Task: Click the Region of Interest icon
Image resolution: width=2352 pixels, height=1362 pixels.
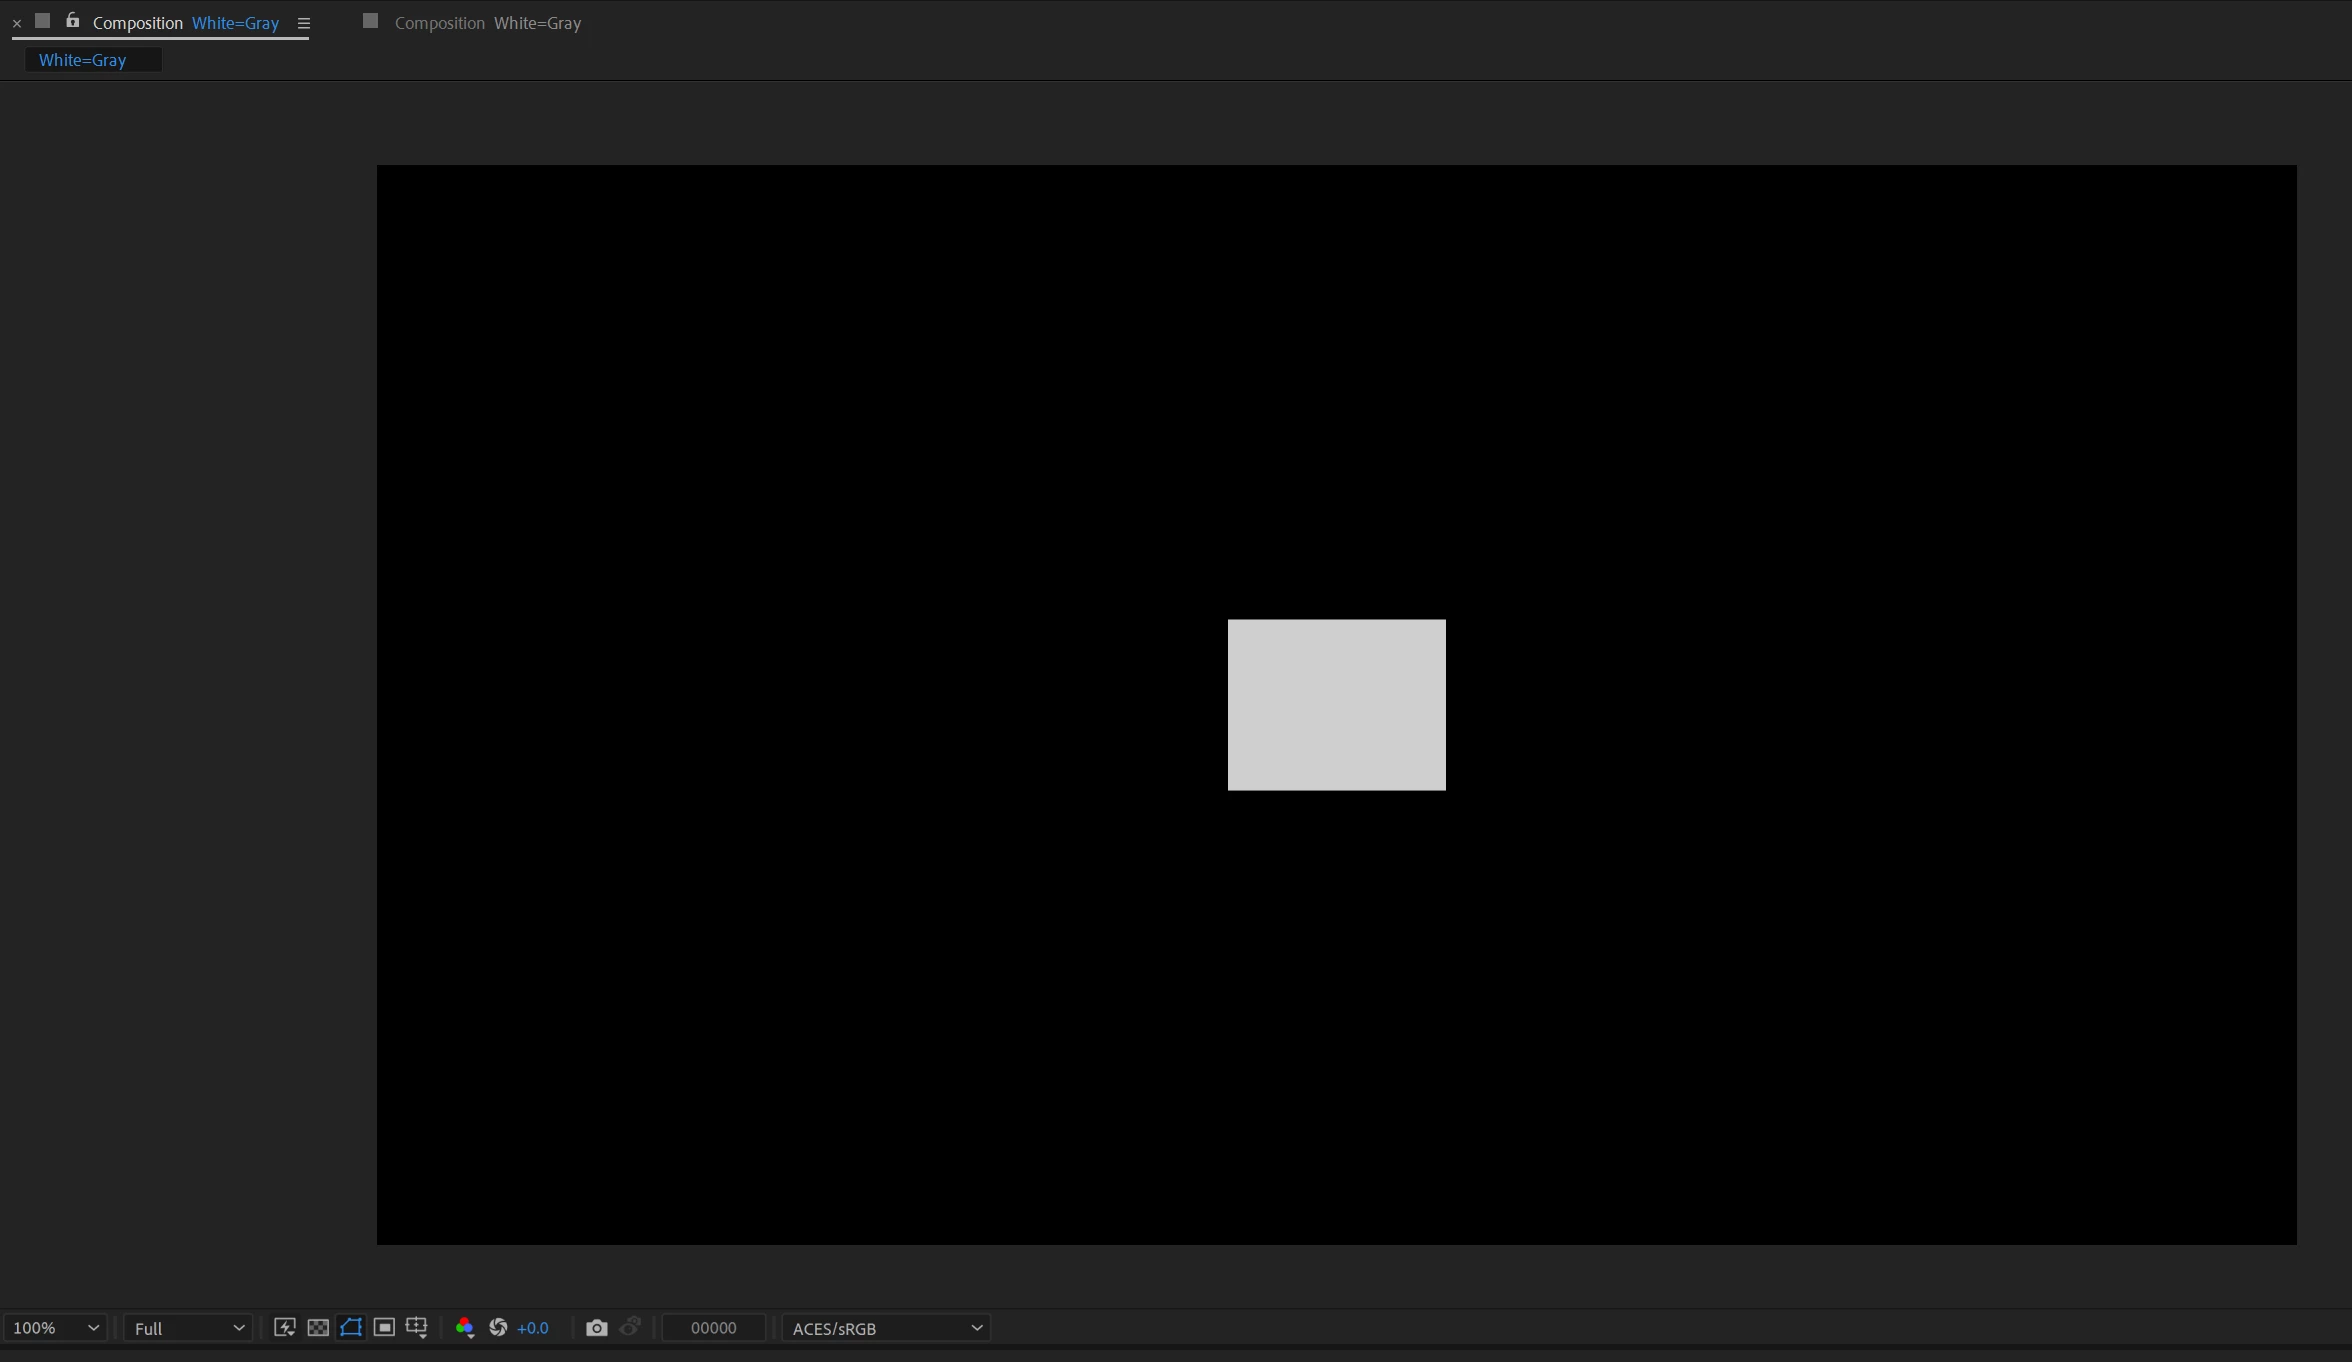Action: point(384,1327)
